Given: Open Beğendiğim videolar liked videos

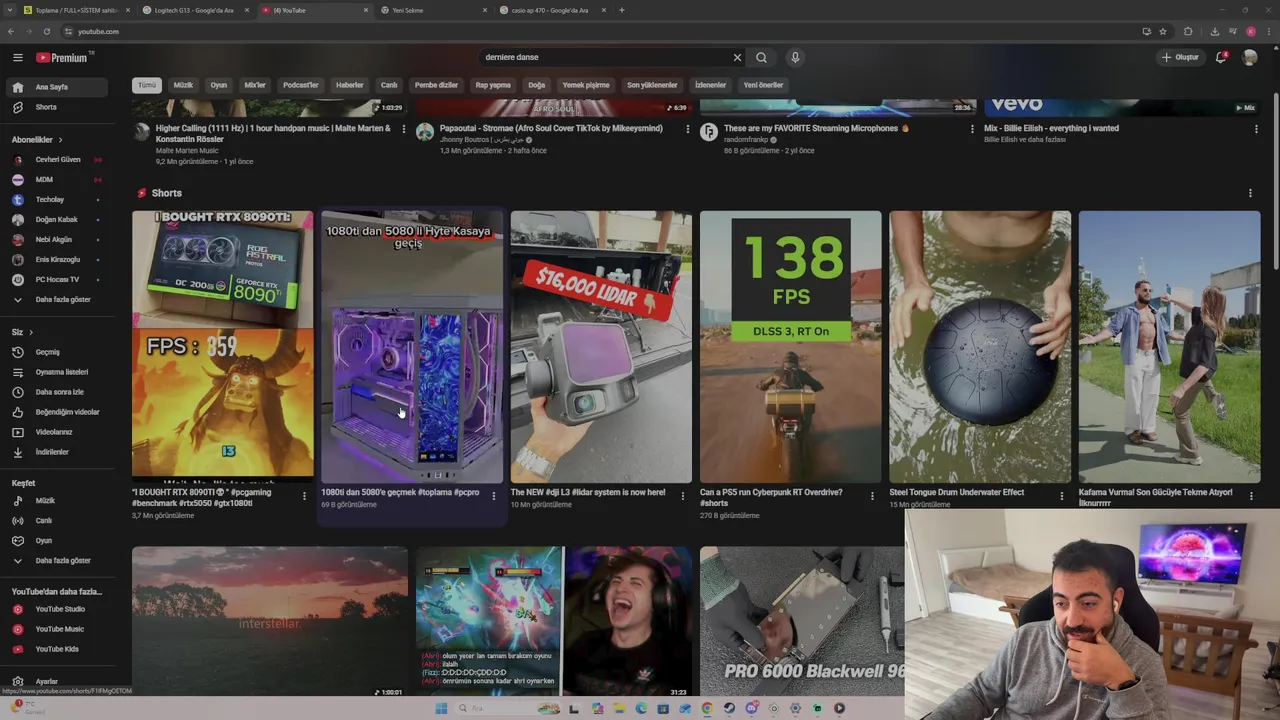Looking at the screenshot, I should [x=58, y=412].
